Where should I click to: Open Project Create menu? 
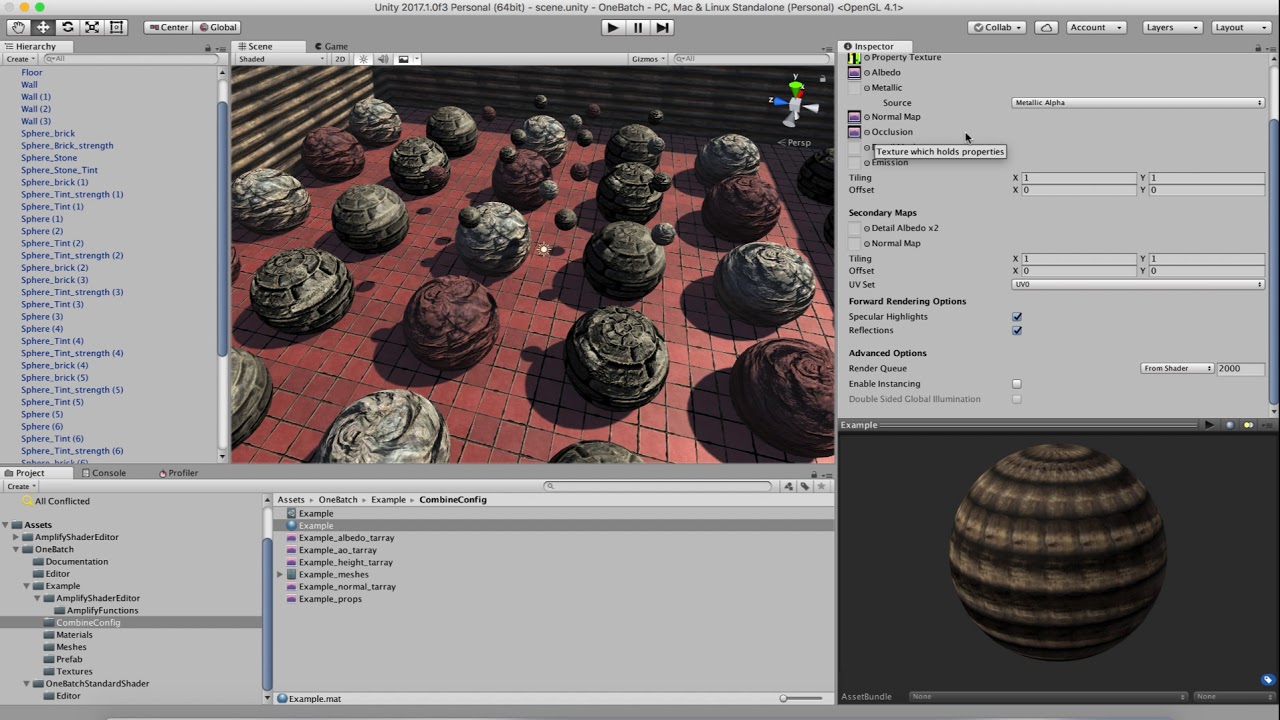point(20,486)
